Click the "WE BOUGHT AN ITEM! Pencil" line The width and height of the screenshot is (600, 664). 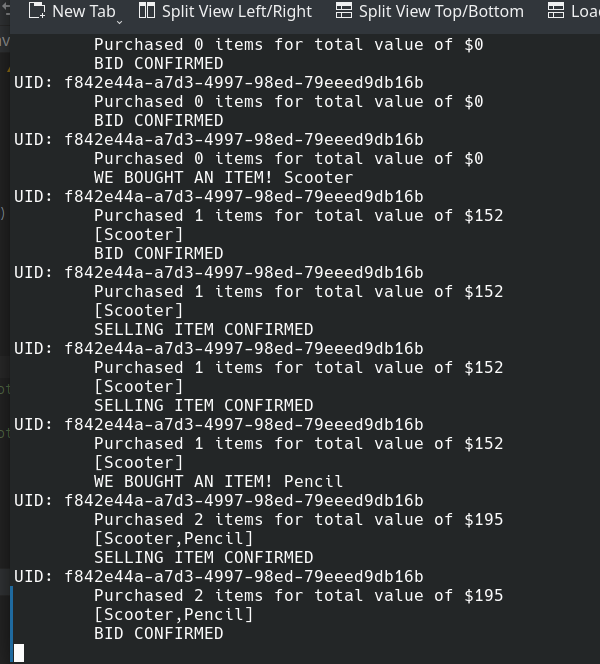point(218,481)
